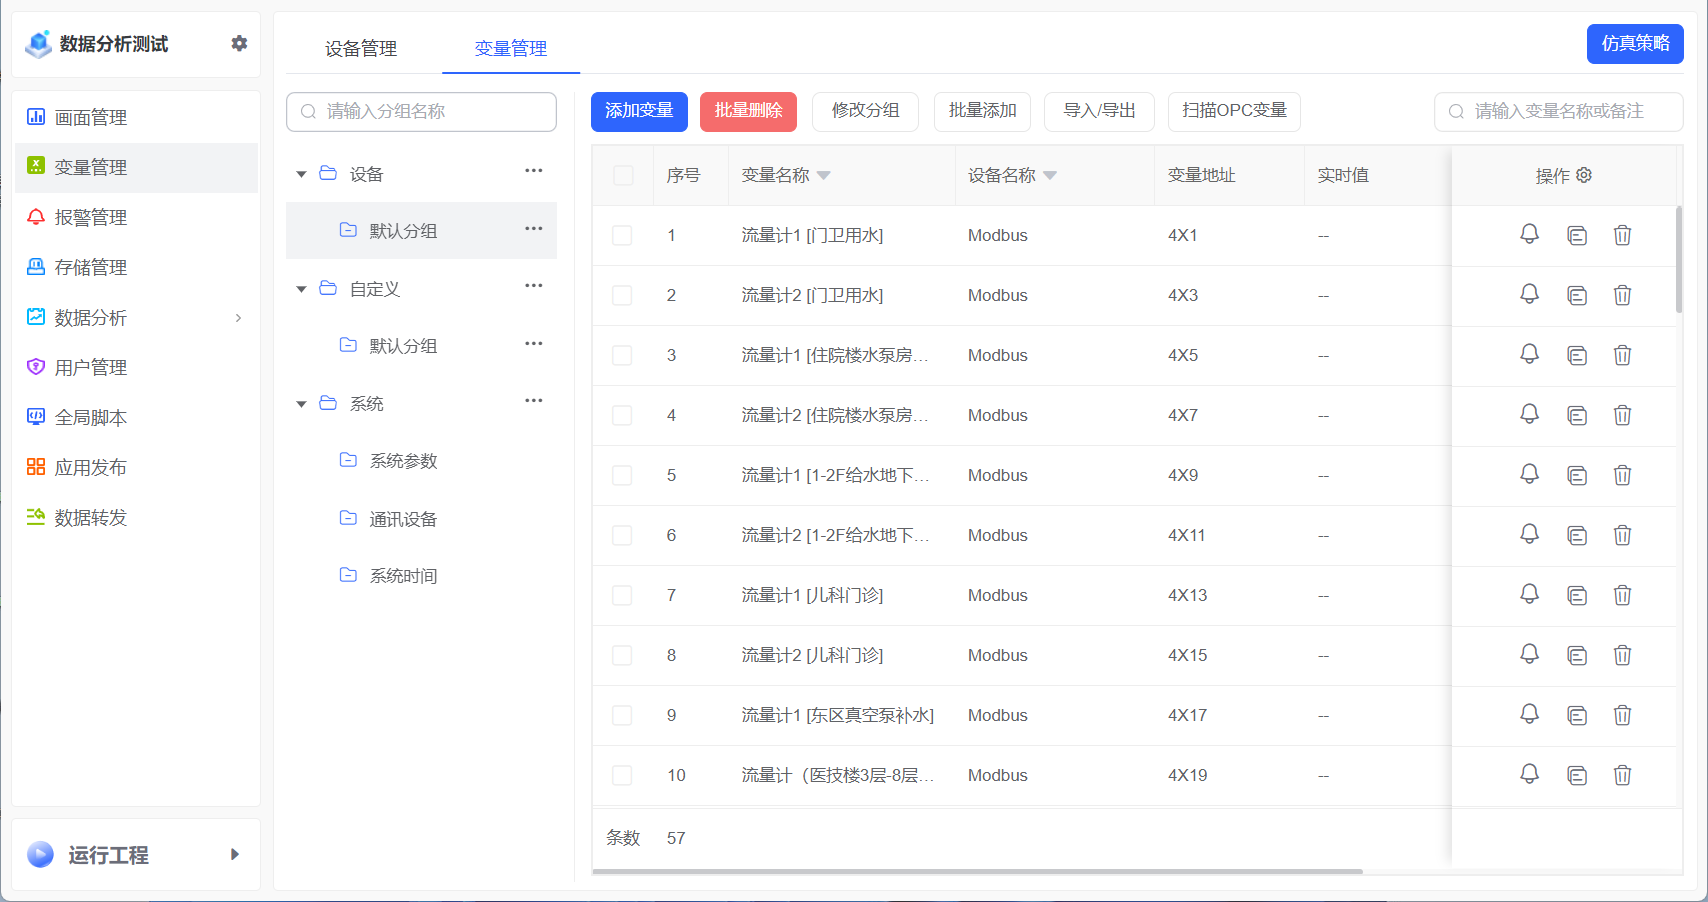This screenshot has height=902, width=1708.
Task: Open 仿真策略 in the top right
Action: tap(1634, 44)
